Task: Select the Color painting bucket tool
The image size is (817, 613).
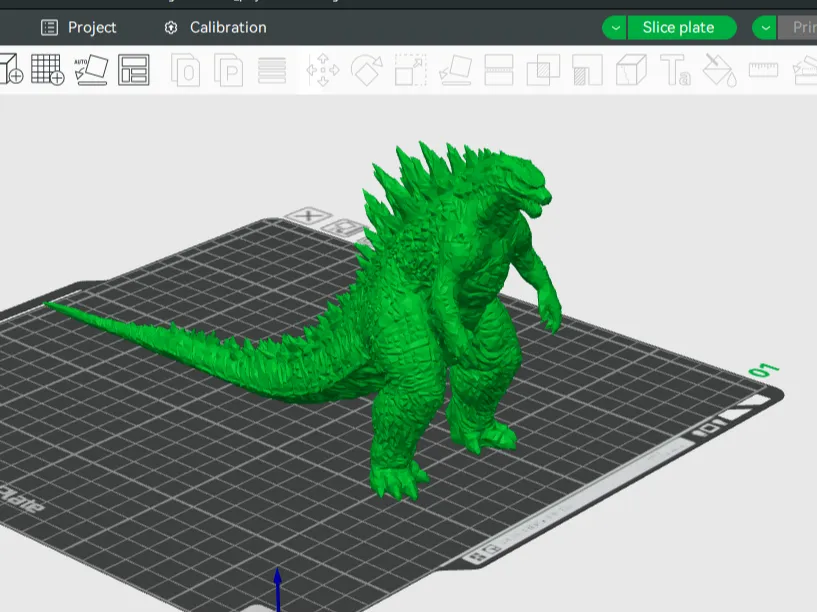Action: point(719,71)
